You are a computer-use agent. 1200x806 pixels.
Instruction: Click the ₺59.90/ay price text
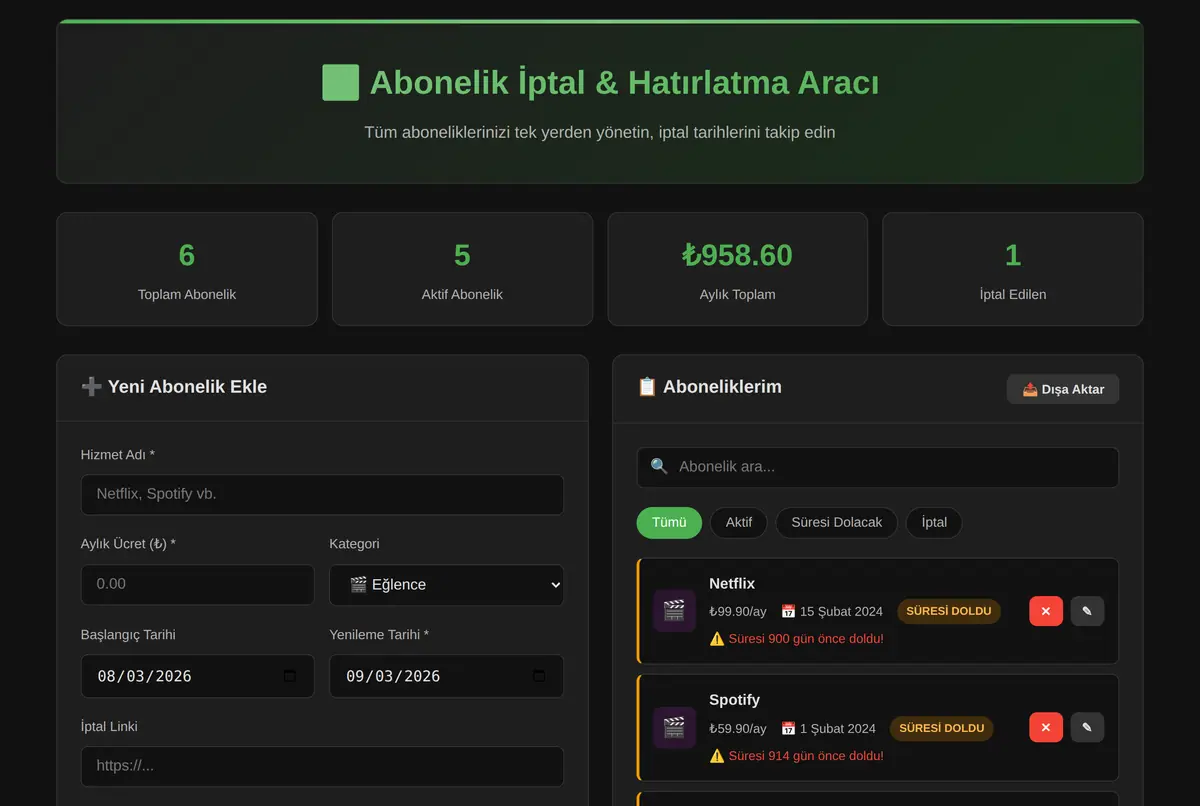pos(738,729)
